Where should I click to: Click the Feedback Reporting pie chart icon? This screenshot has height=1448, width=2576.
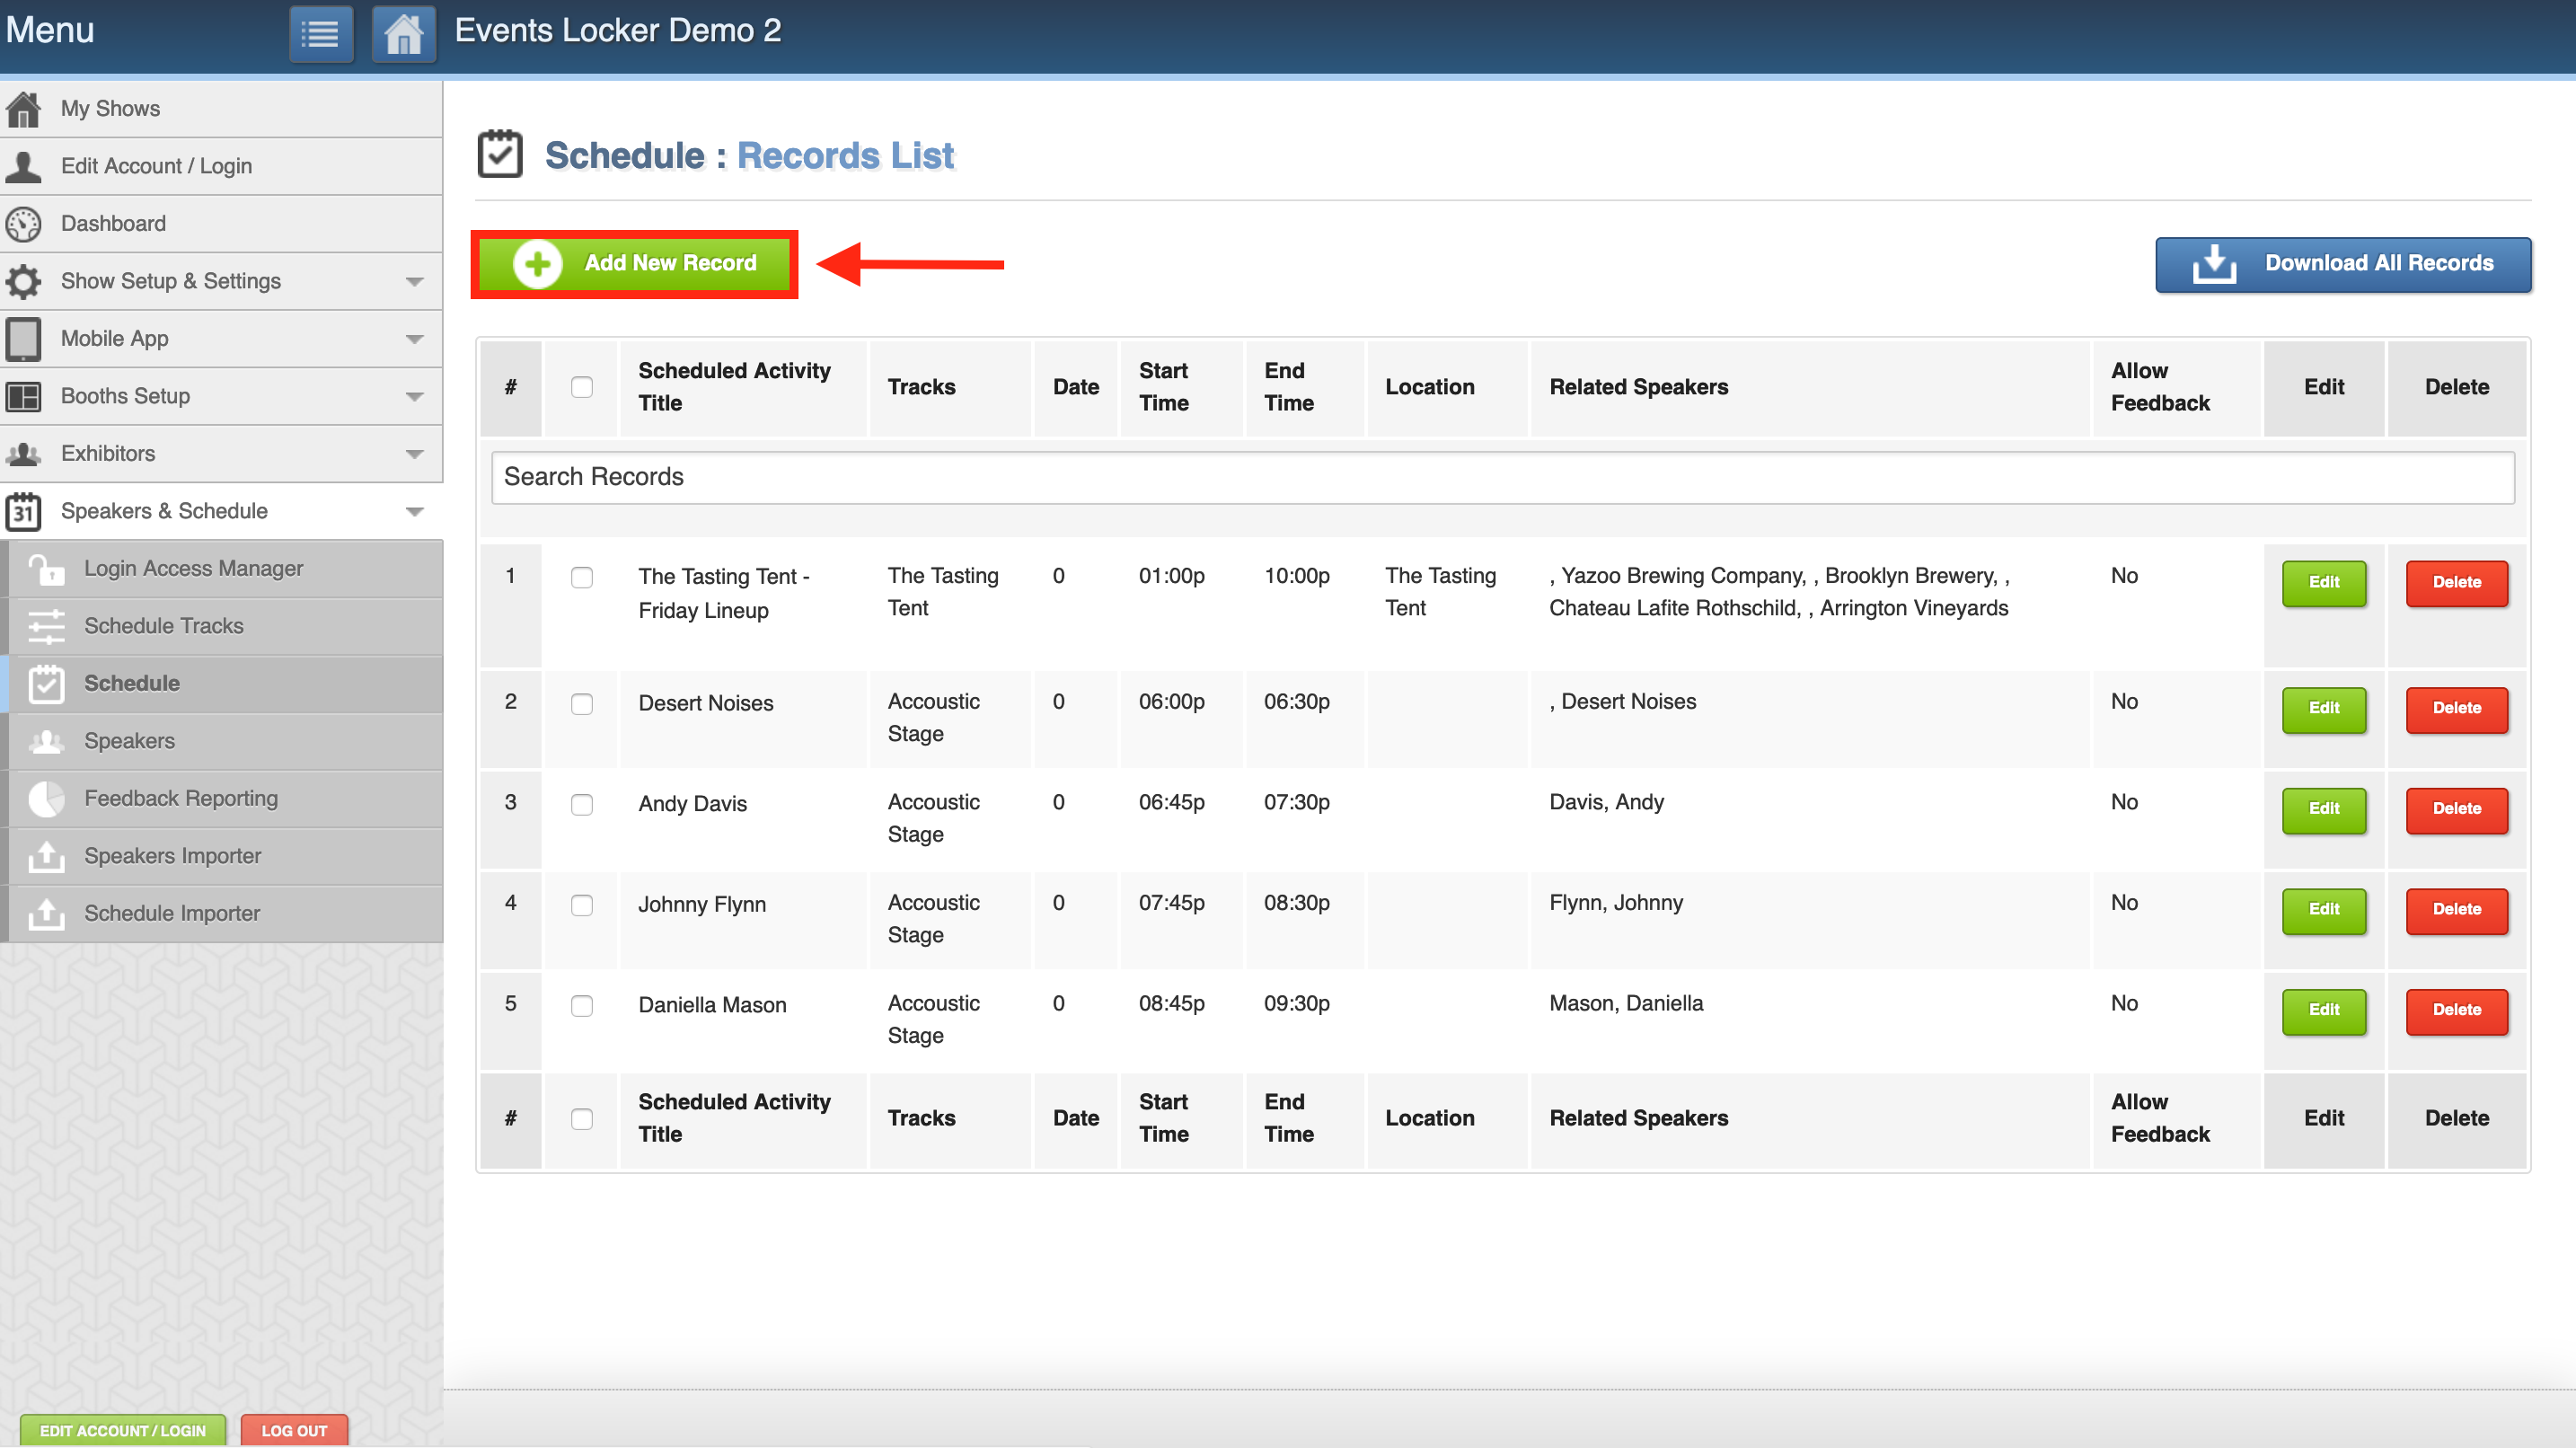46,799
